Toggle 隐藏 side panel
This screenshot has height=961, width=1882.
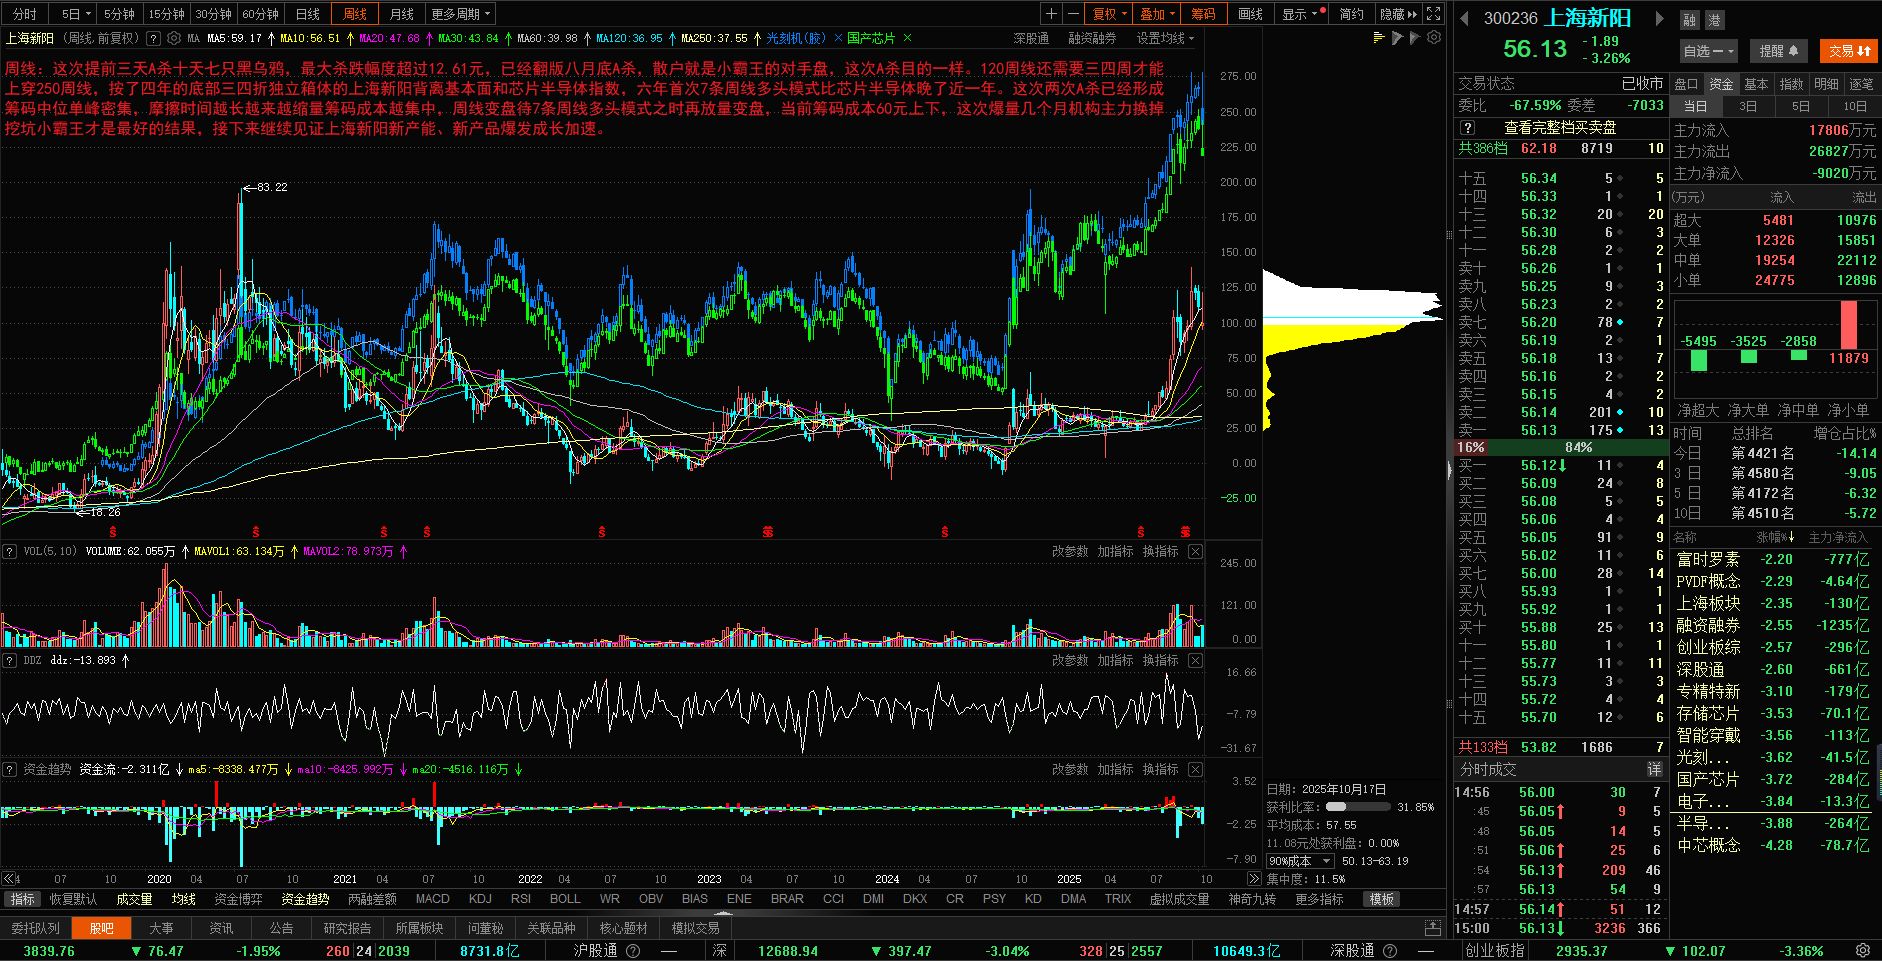(1398, 14)
